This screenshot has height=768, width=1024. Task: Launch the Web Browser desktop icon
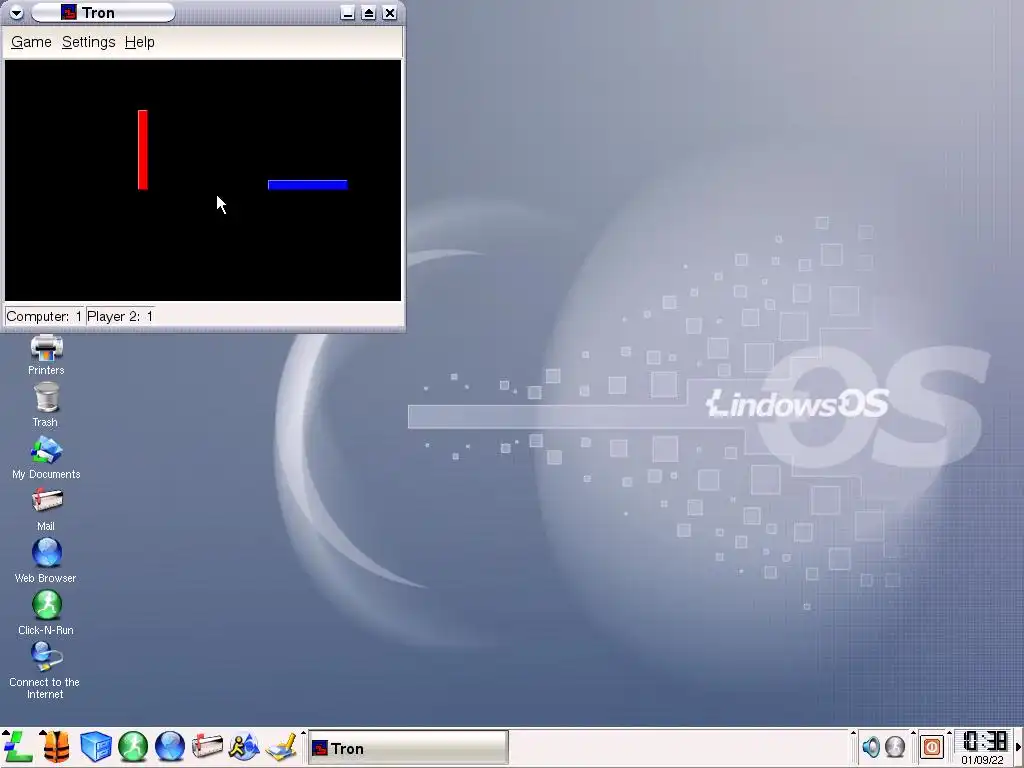(46, 561)
